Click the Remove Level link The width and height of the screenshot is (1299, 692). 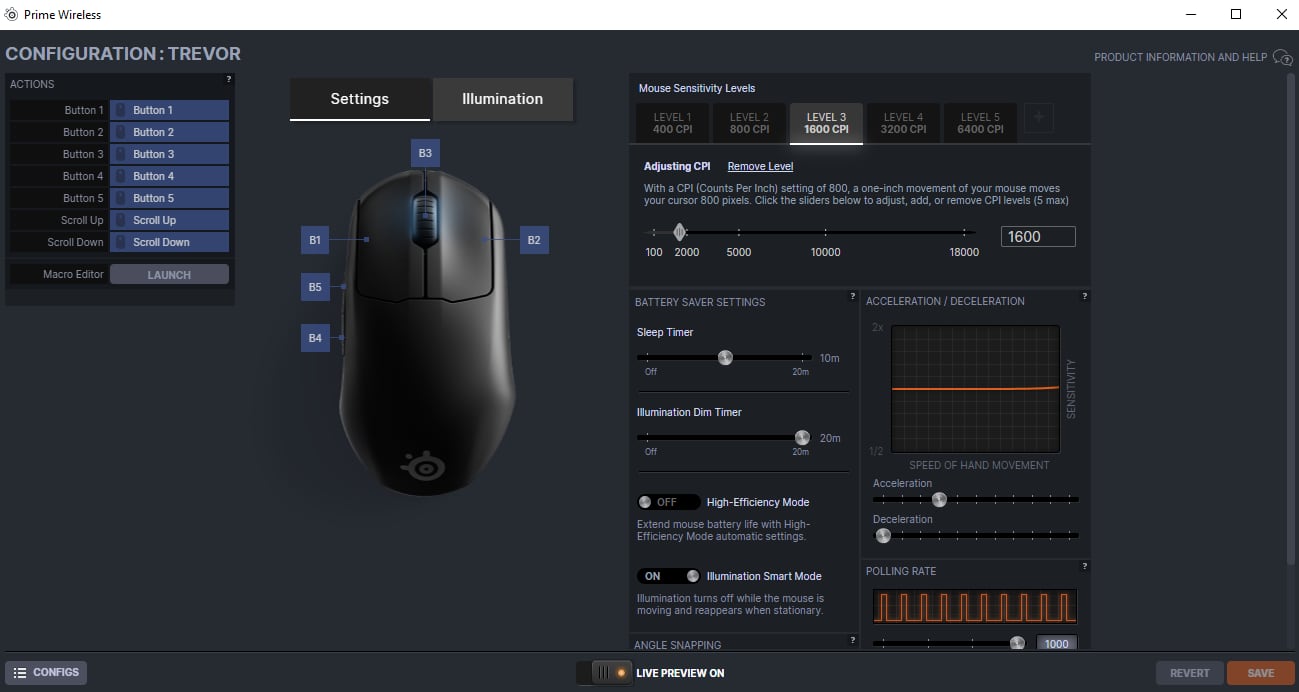click(759, 165)
